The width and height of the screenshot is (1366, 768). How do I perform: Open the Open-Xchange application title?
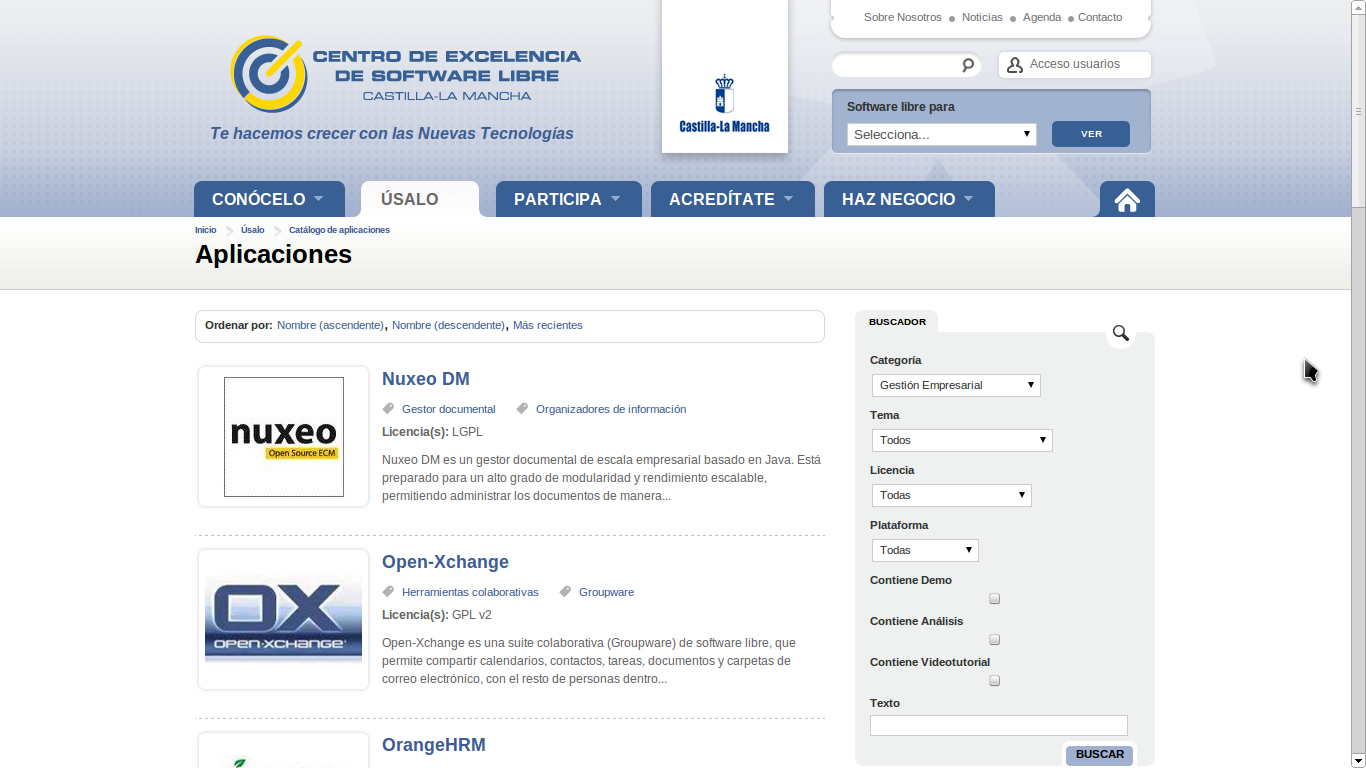click(445, 562)
